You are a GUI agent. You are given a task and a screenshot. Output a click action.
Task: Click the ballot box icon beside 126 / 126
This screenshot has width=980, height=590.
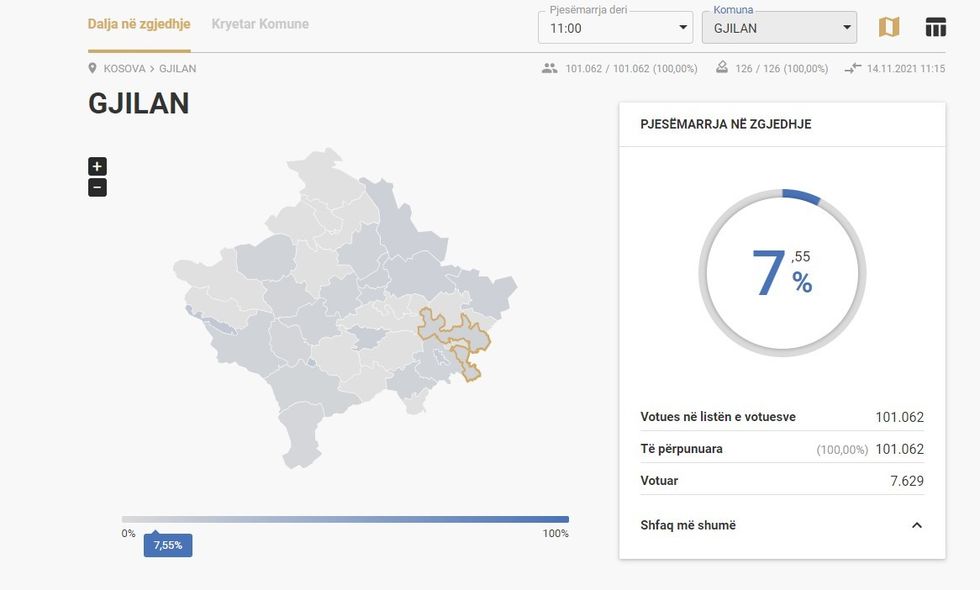pyautogui.click(x=723, y=69)
